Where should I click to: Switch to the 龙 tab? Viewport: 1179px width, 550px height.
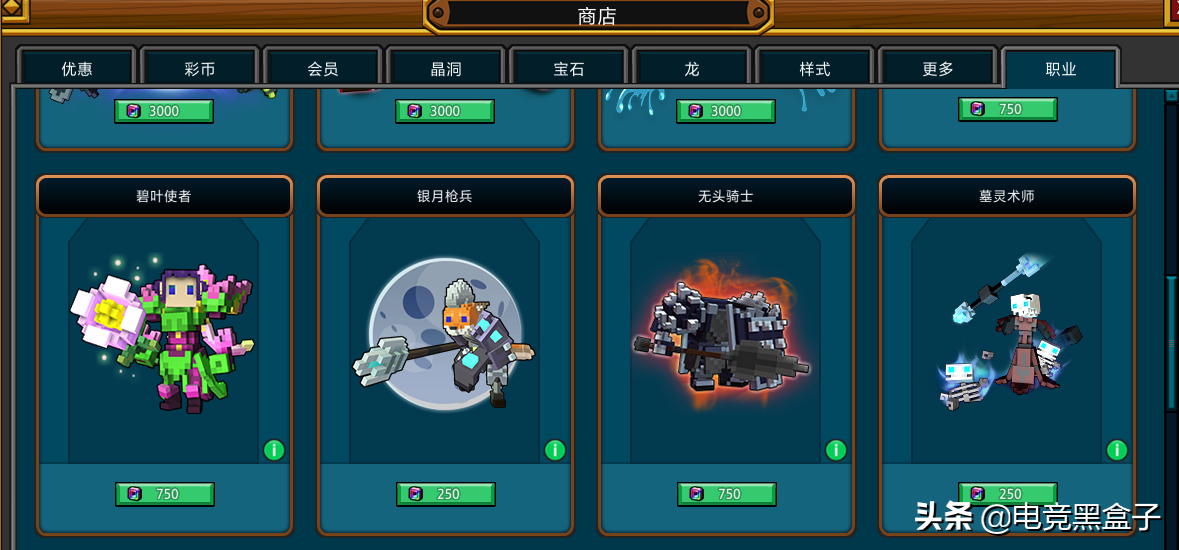(x=692, y=69)
